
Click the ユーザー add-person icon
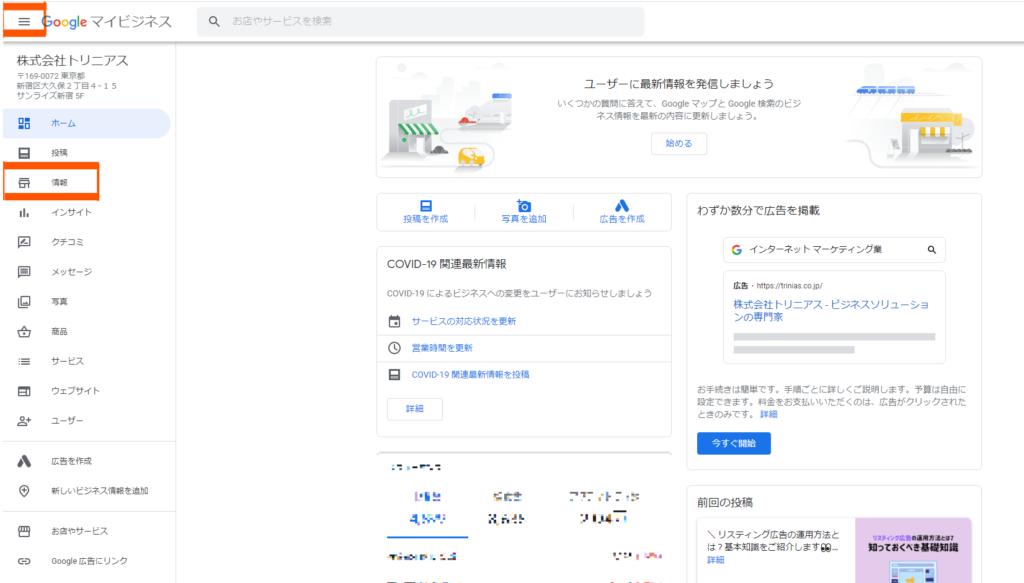(24, 421)
